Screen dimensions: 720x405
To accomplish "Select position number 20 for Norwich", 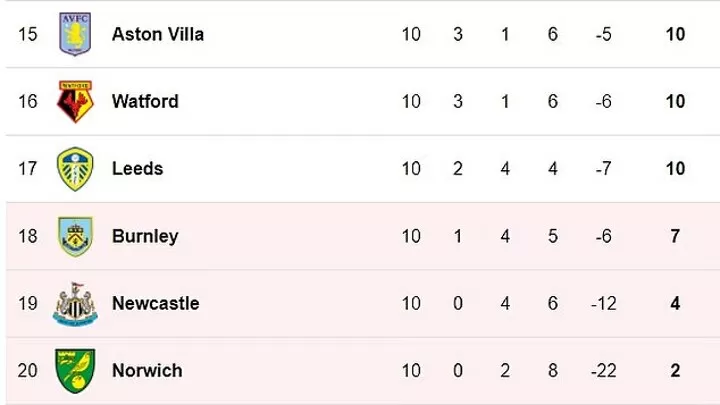I will [28, 371].
